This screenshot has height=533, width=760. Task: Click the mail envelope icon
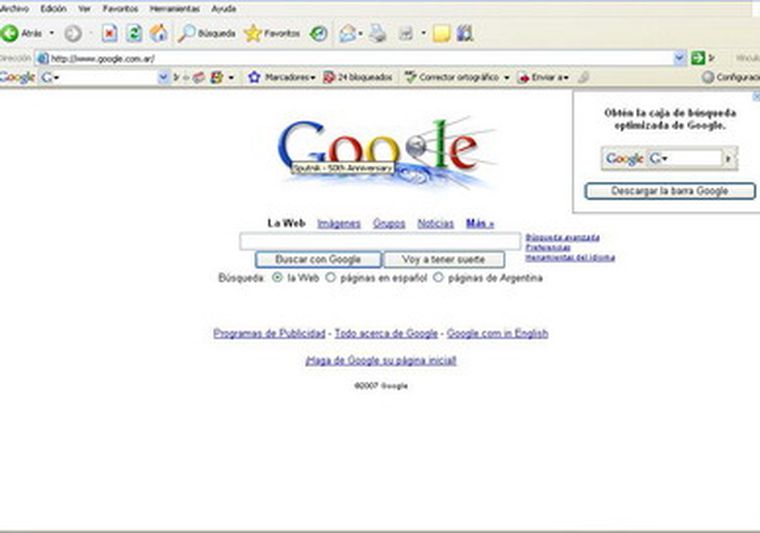tap(348, 33)
